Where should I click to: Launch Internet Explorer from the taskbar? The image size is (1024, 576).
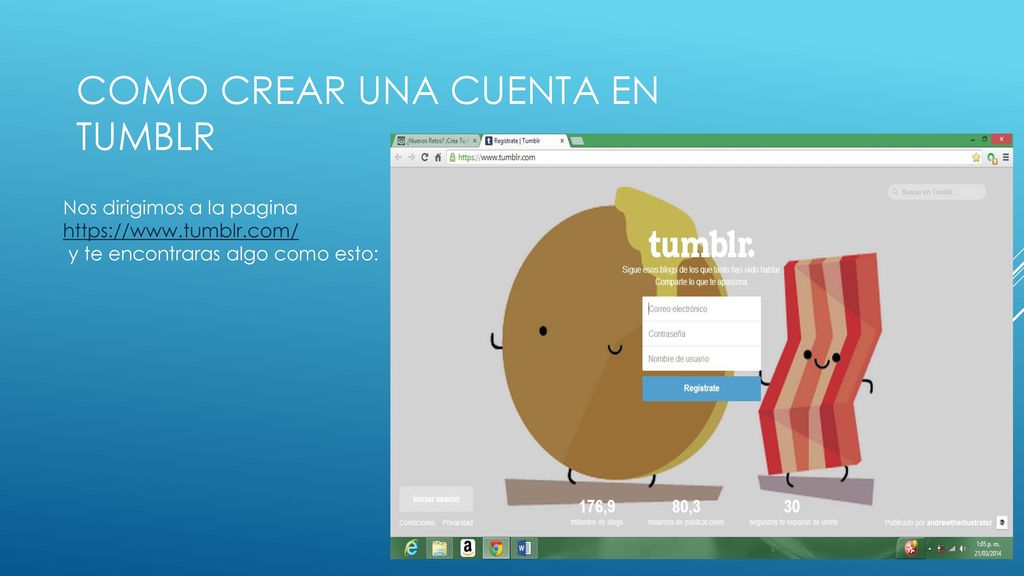coord(411,548)
